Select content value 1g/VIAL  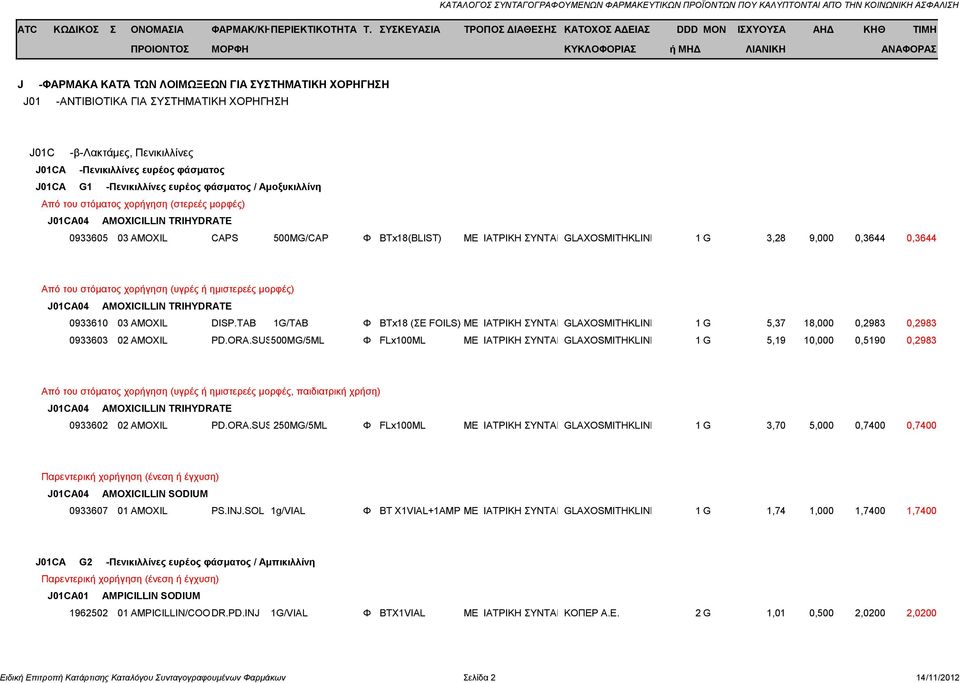coord(288,510)
